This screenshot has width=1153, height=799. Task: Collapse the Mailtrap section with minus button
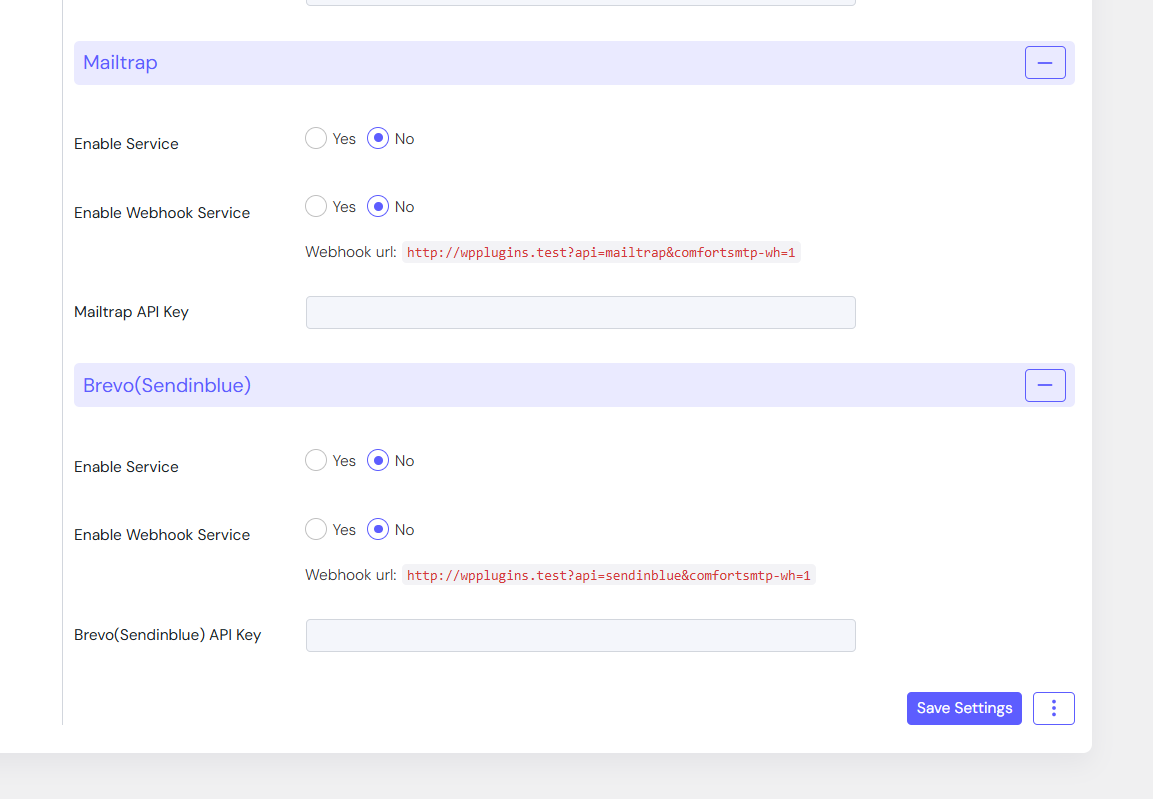point(1045,63)
